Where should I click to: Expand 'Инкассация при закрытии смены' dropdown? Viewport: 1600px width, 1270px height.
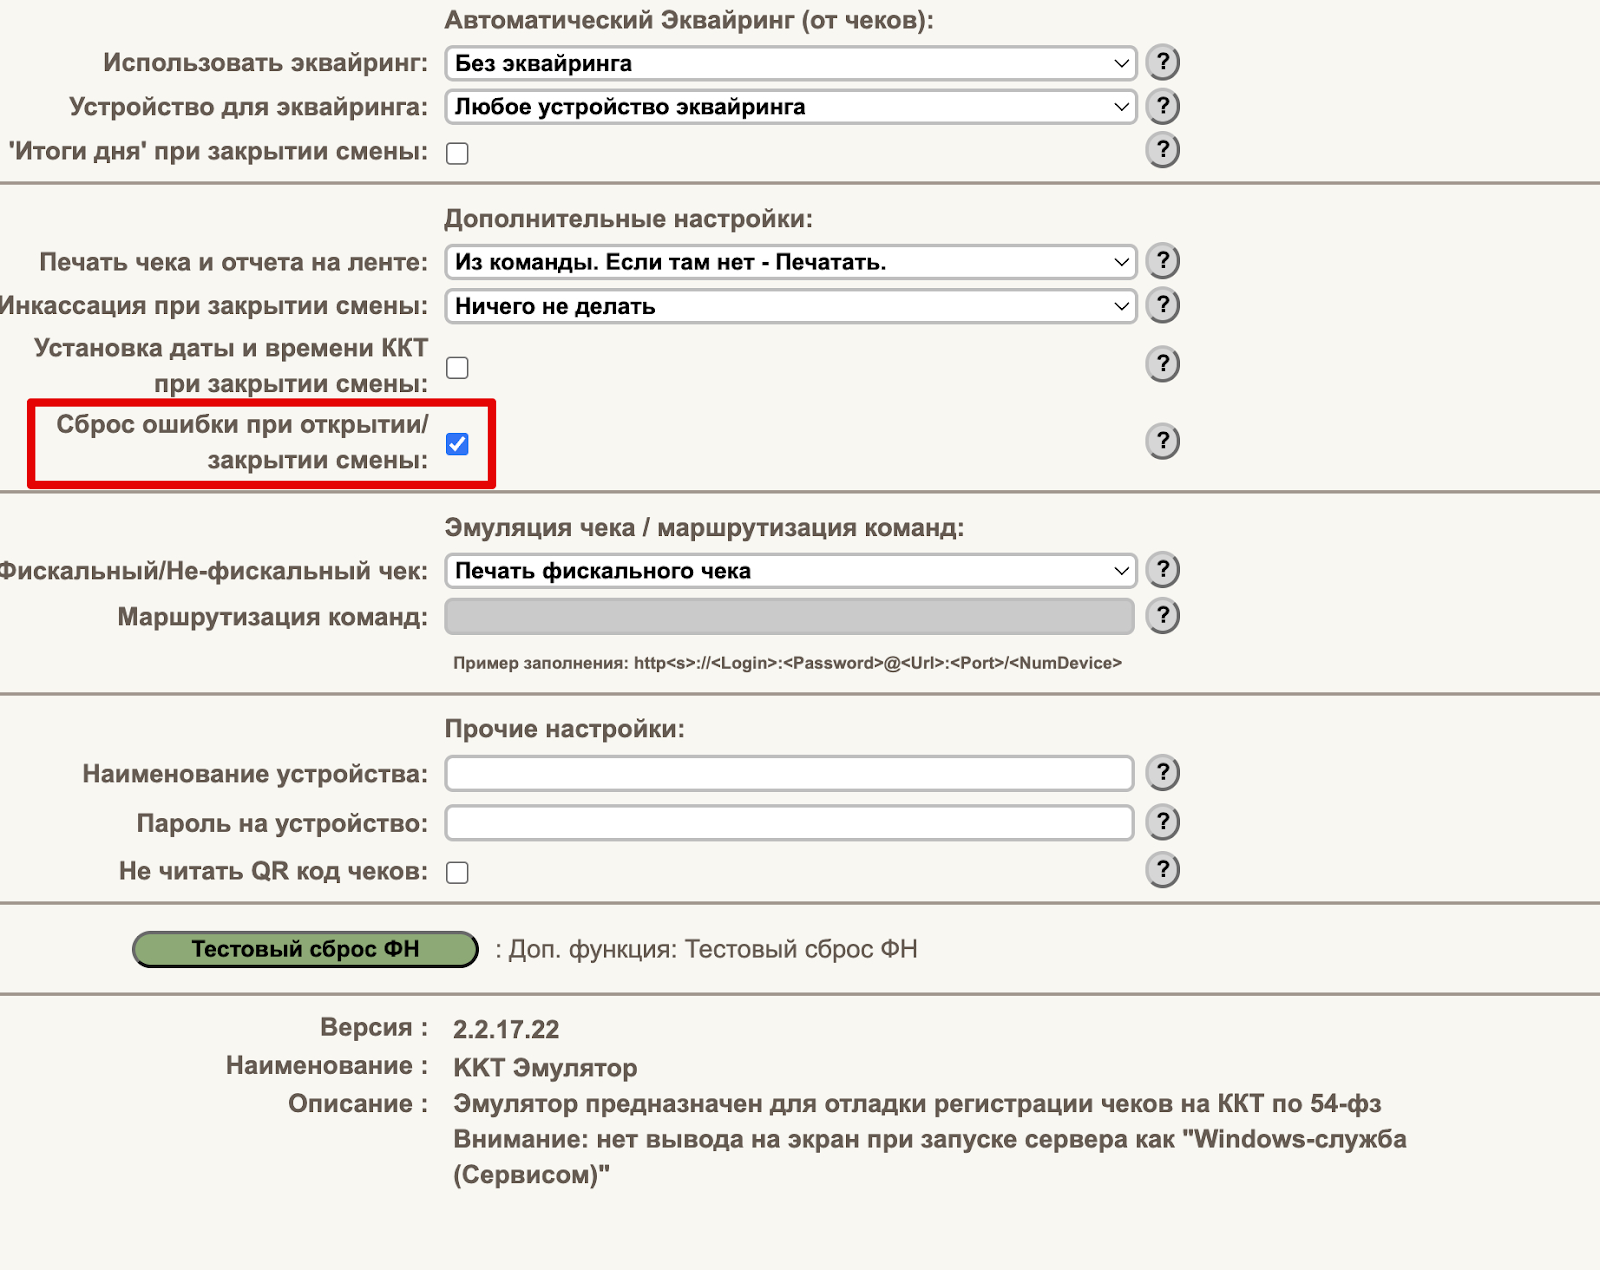(x=790, y=306)
